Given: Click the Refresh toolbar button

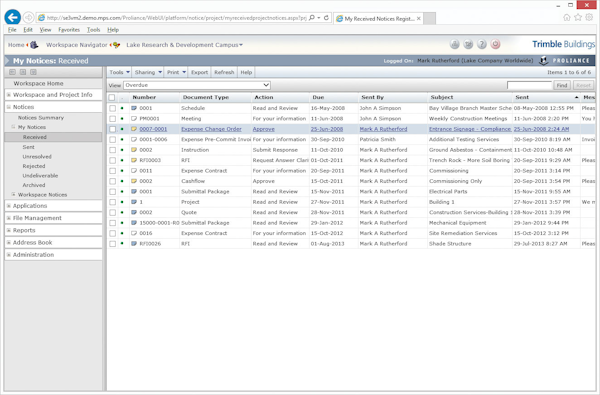Looking at the screenshot, I should pos(224,72).
